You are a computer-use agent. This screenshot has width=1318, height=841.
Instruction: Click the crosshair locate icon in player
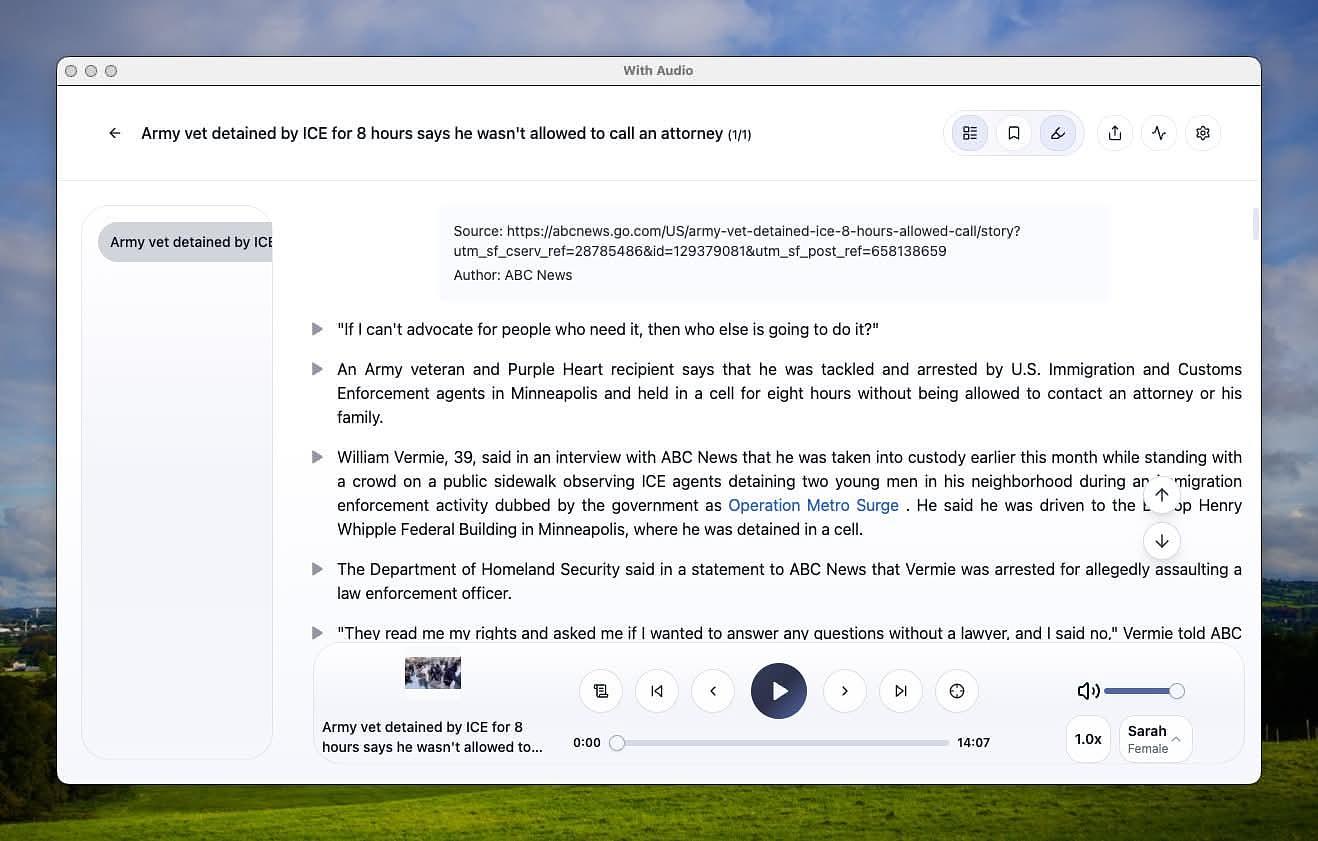957,691
